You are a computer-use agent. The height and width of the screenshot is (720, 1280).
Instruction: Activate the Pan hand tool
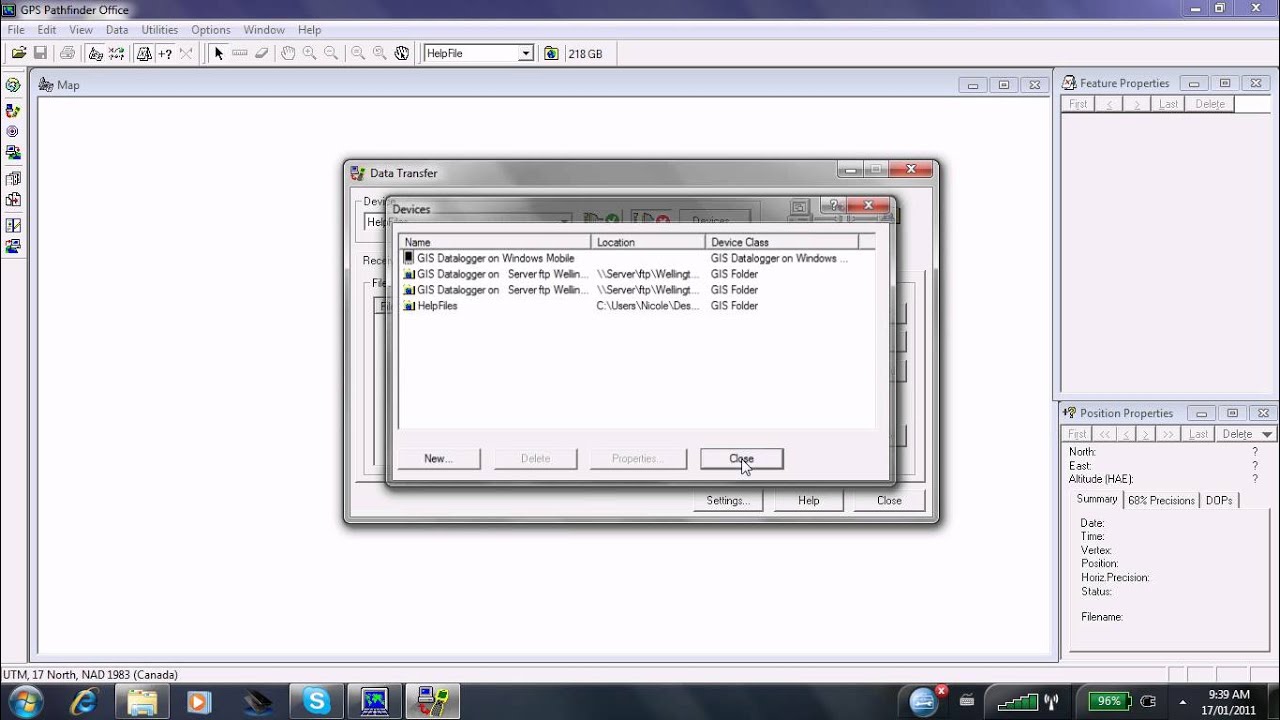tap(287, 53)
